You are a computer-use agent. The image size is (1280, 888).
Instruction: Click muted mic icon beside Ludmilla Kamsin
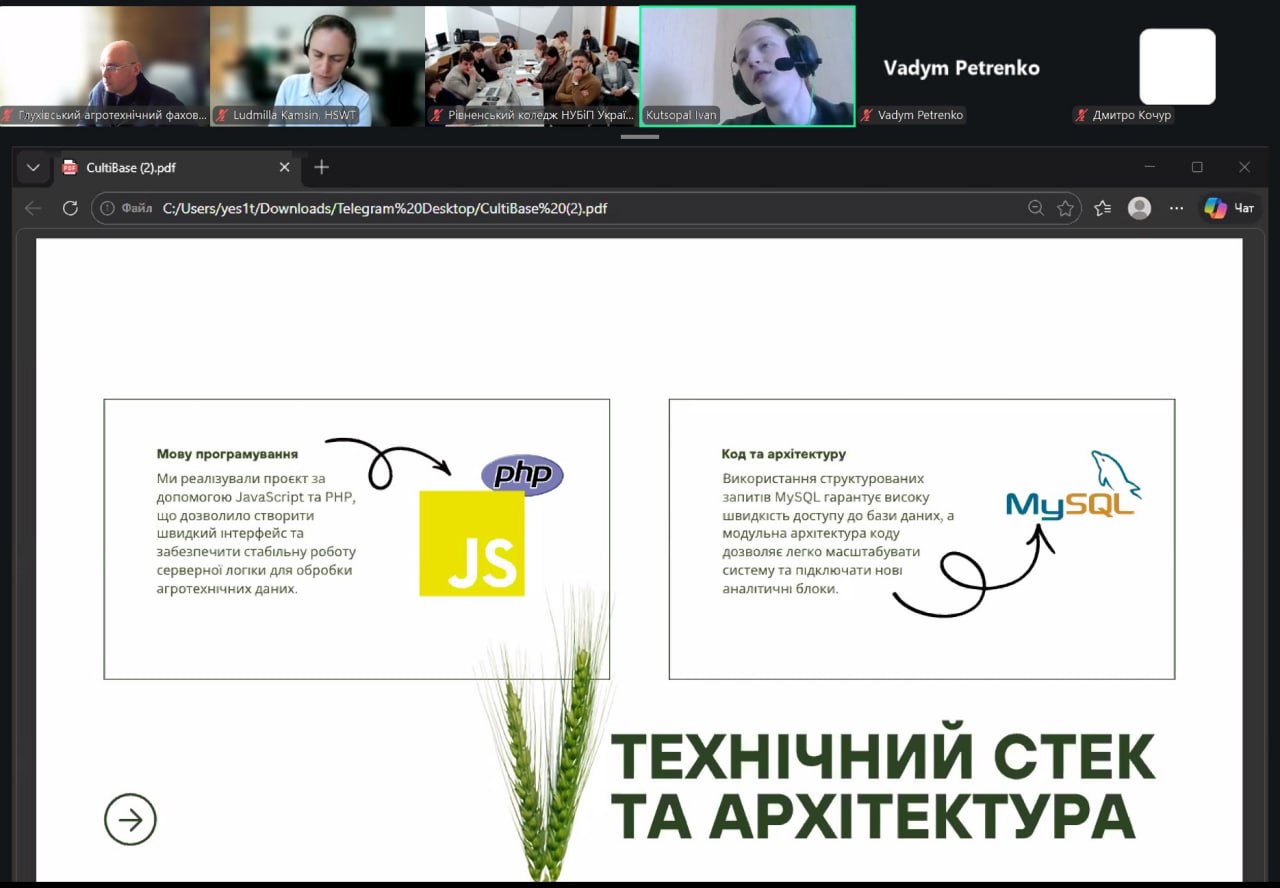tap(222, 115)
